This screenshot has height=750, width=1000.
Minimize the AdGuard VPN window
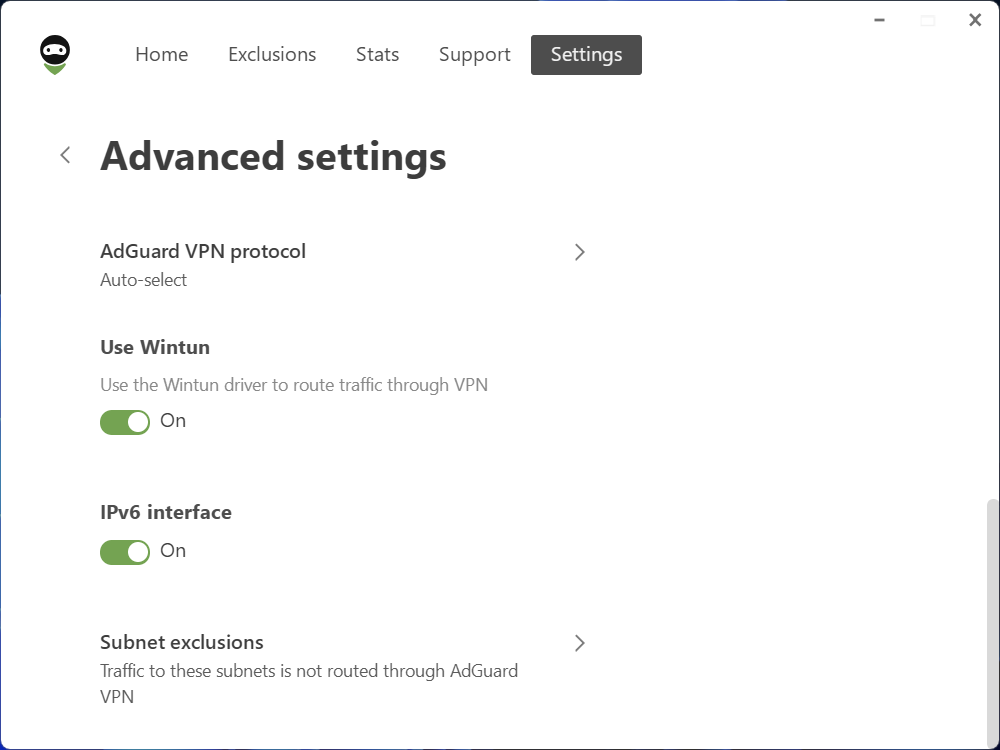coord(879,20)
